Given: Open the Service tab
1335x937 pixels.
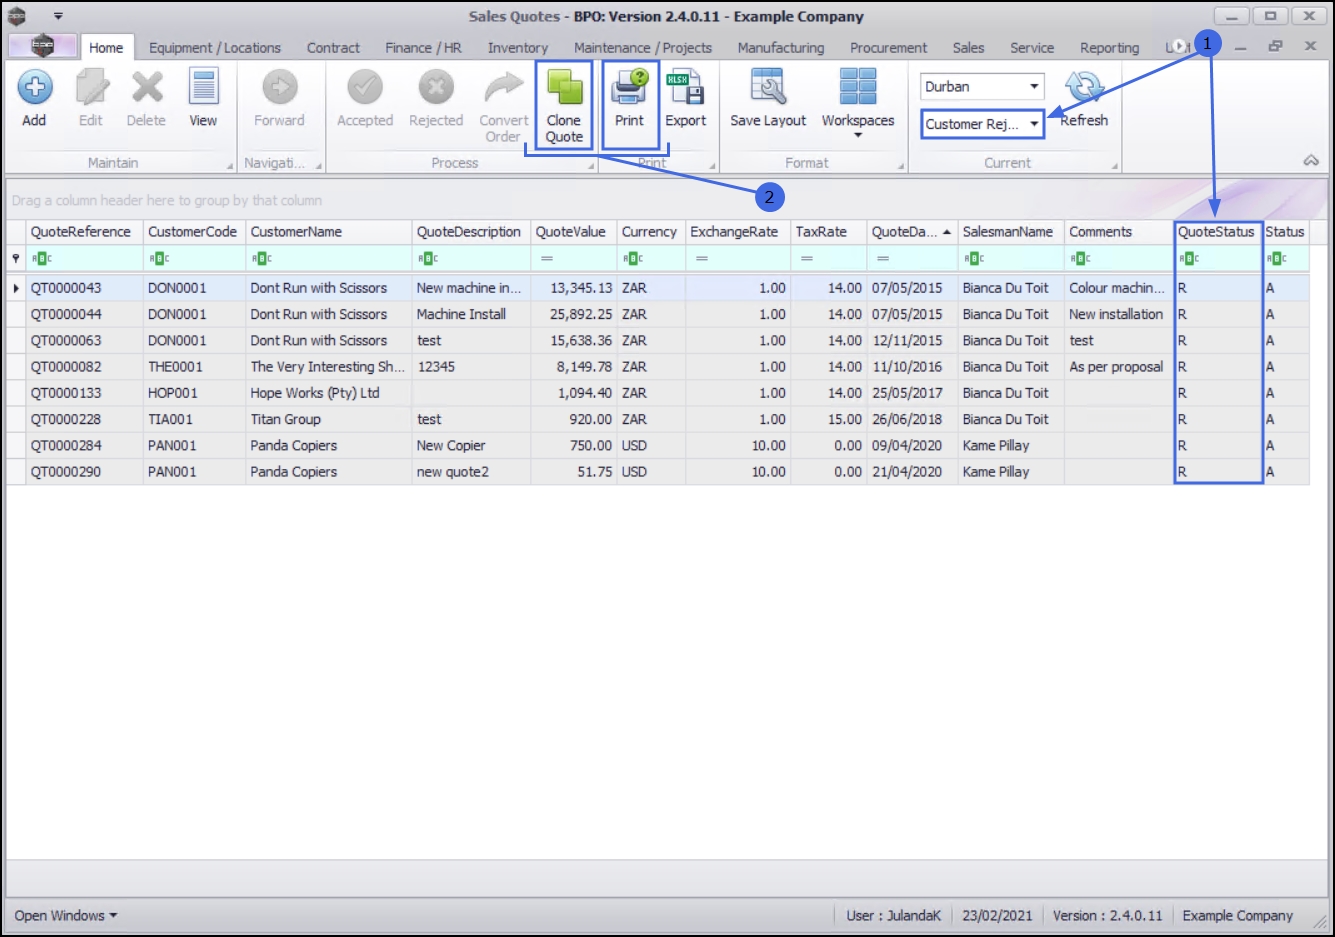Looking at the screenshot, I should (1032, 47).
